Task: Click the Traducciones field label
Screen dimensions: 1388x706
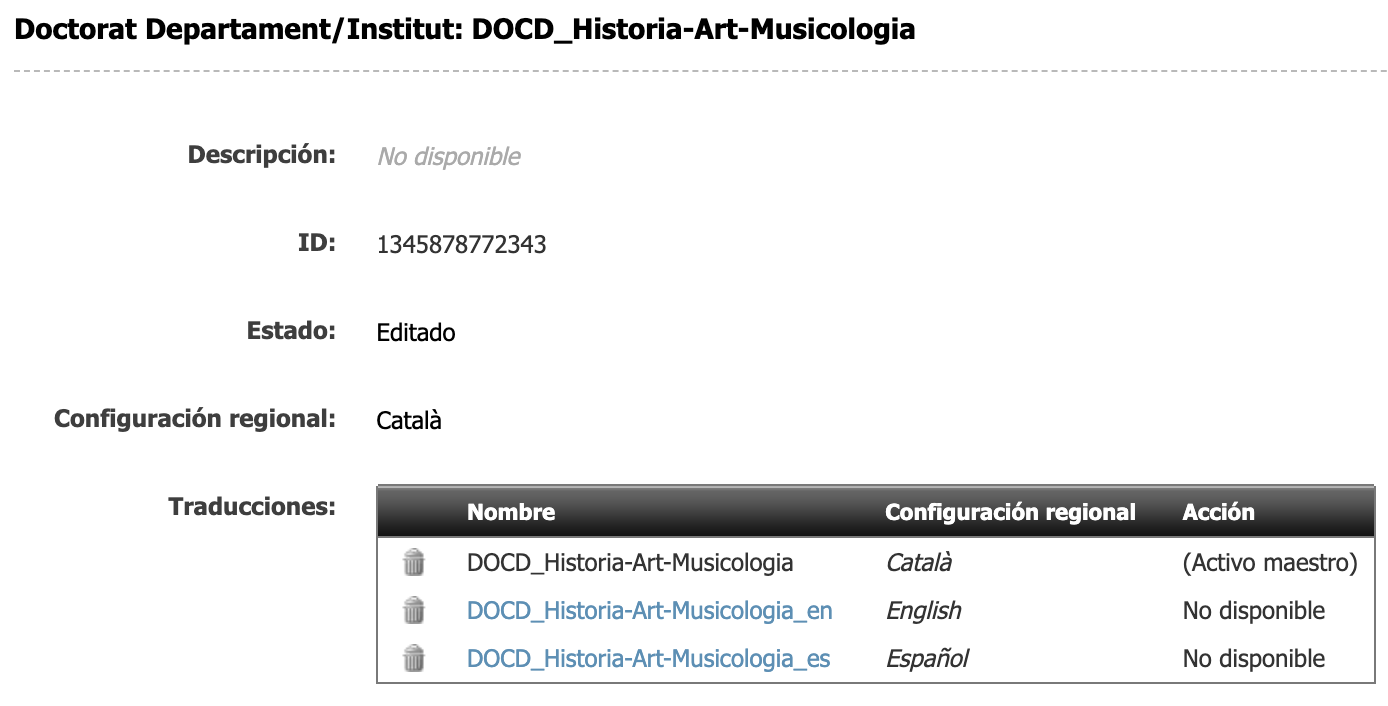Action: point(251,506)
